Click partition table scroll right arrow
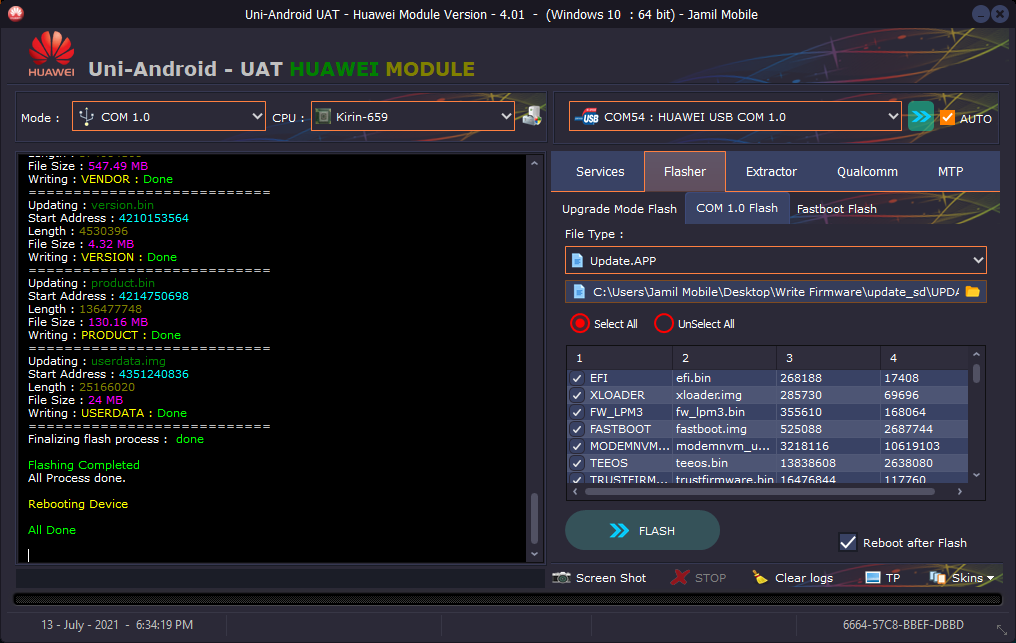The width and height of the screenshot is (1016, 643). 960,492
